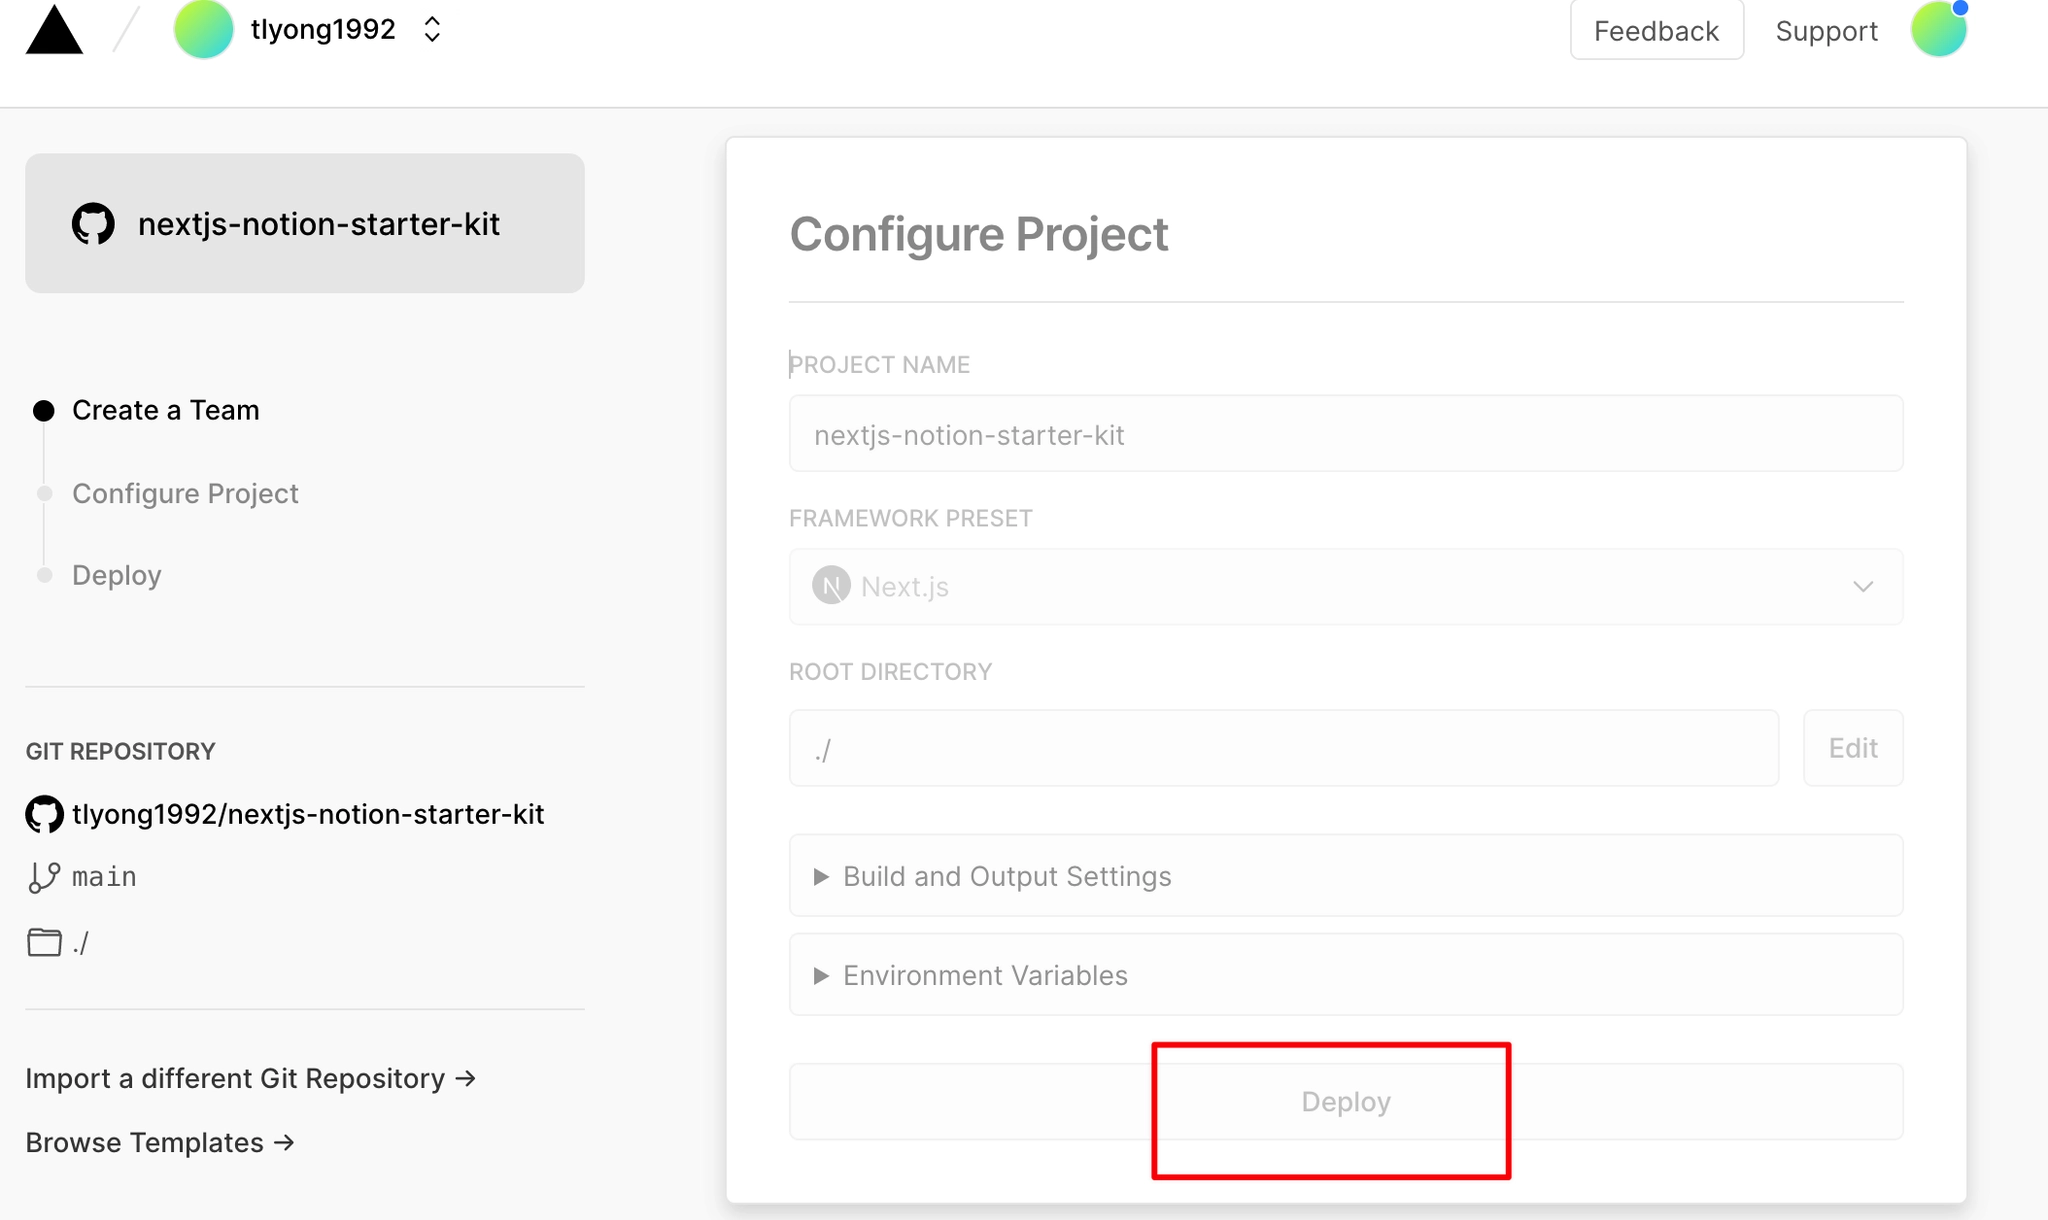This screenshot has height=1220, width=2048.
Task: Open the scope switcher chevrons beside tlyong1992
Action: click(x=432, y=29)
